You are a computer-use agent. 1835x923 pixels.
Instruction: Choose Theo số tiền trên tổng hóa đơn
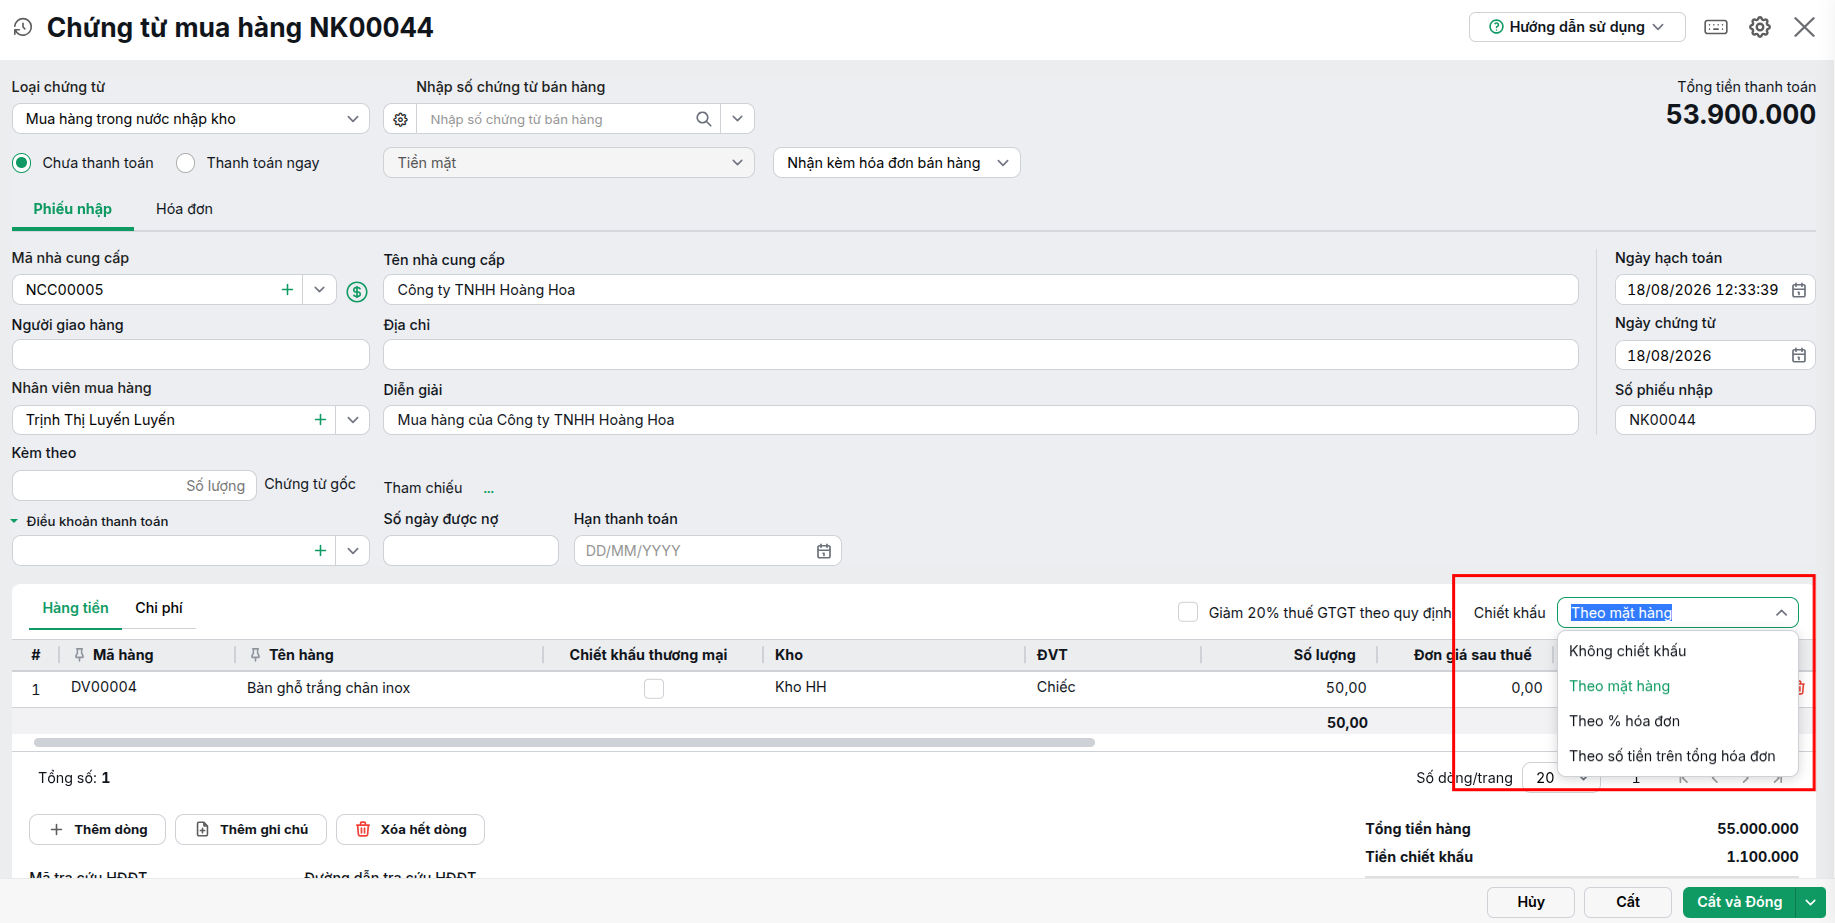point(1678,756)
